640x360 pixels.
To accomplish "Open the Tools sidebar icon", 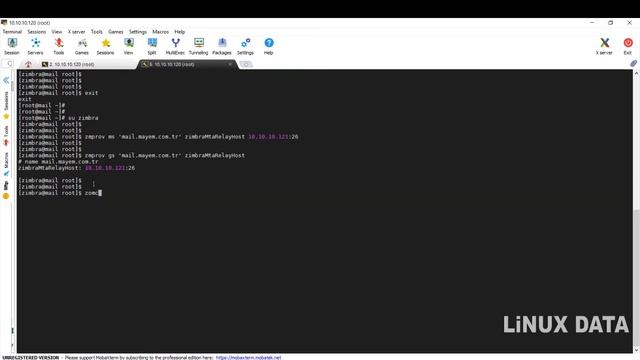I will pos(6,142).
